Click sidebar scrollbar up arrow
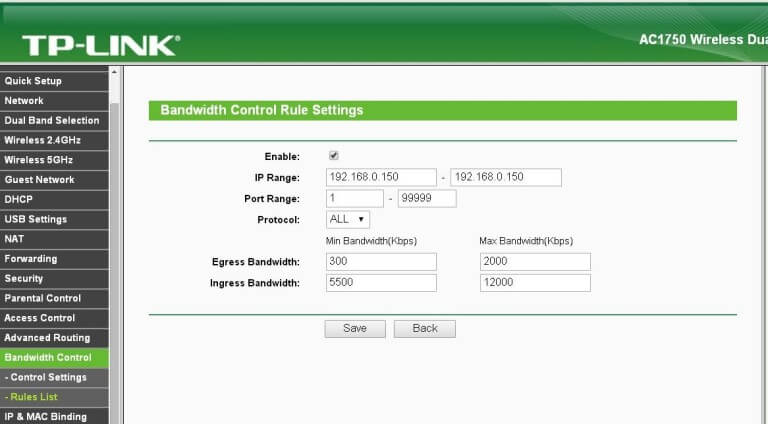 (x=115, y=71)
